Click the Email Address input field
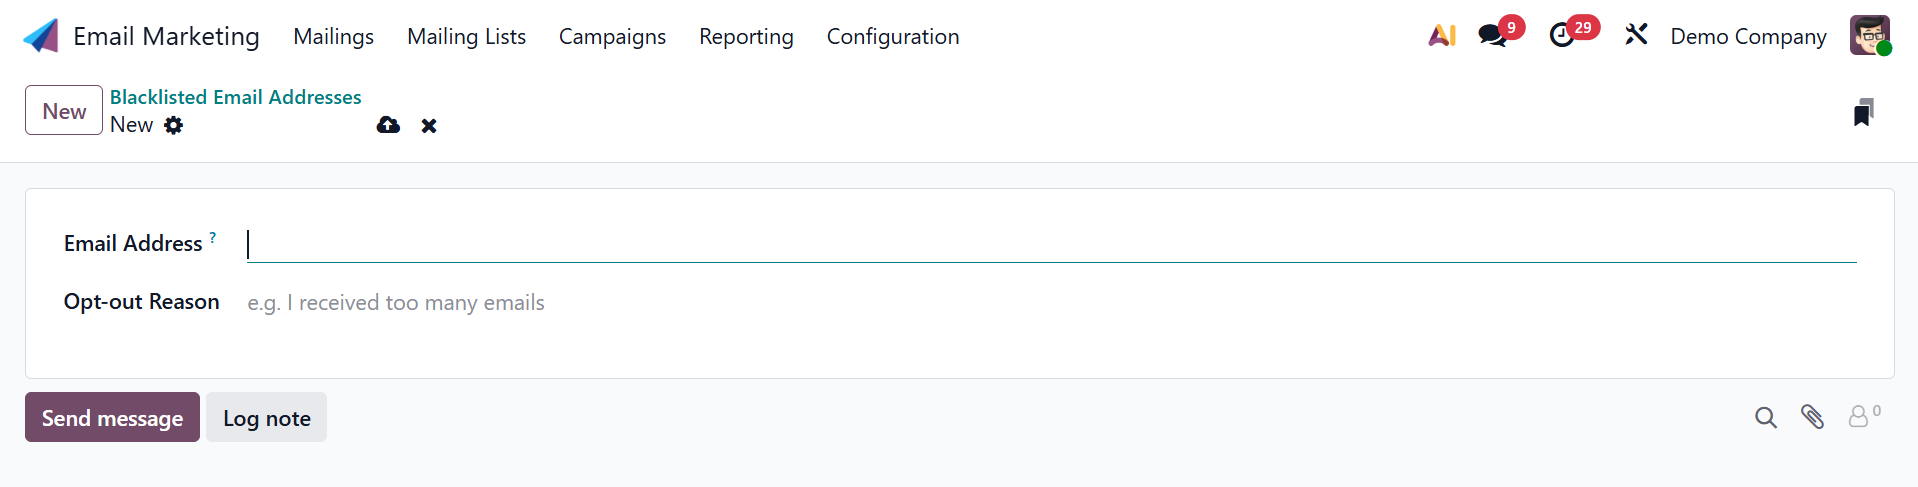Viewport: 1918px width, 487px height. click(x=1050, y=245)
